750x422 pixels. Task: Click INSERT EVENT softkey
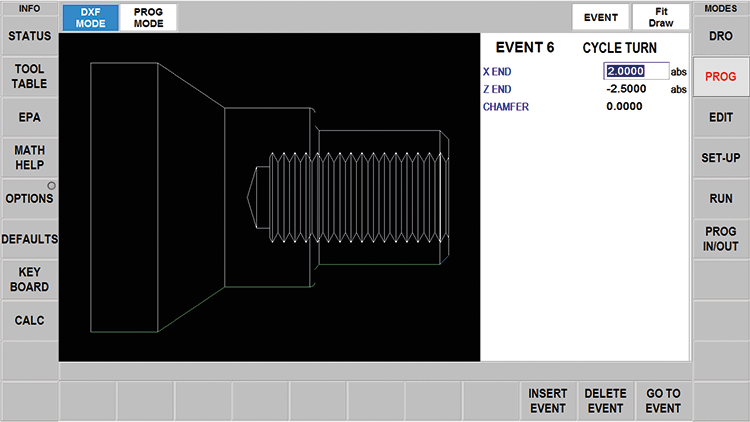(x=548, y=401)
